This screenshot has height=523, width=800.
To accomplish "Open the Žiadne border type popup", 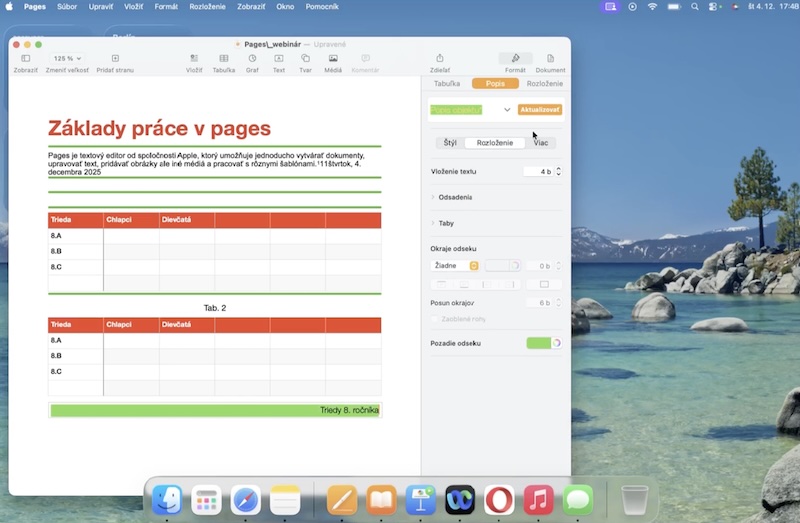I will click(x=454, y=265).
